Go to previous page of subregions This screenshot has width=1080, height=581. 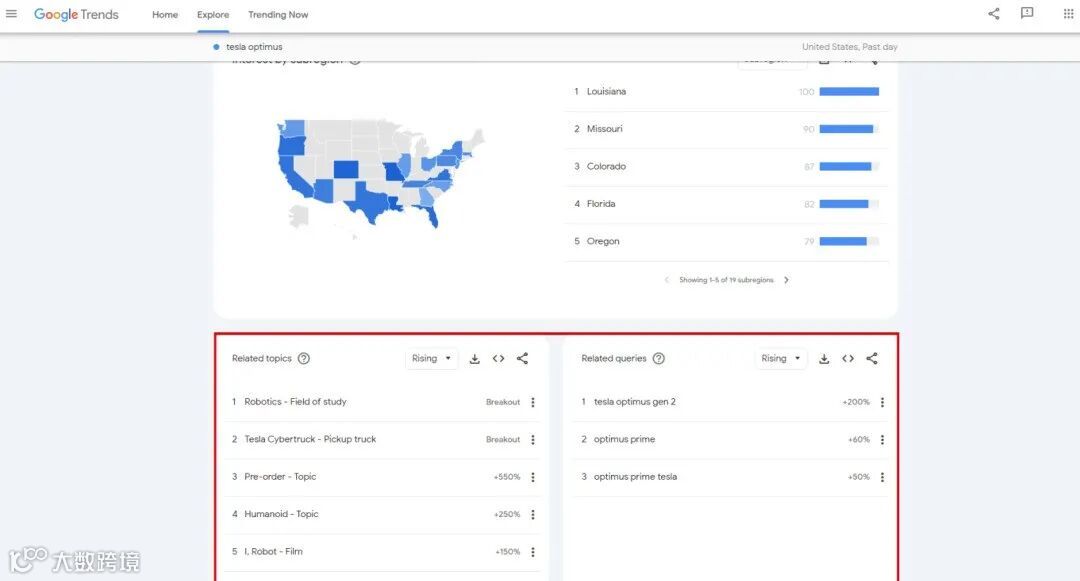[x=666, y=280]
